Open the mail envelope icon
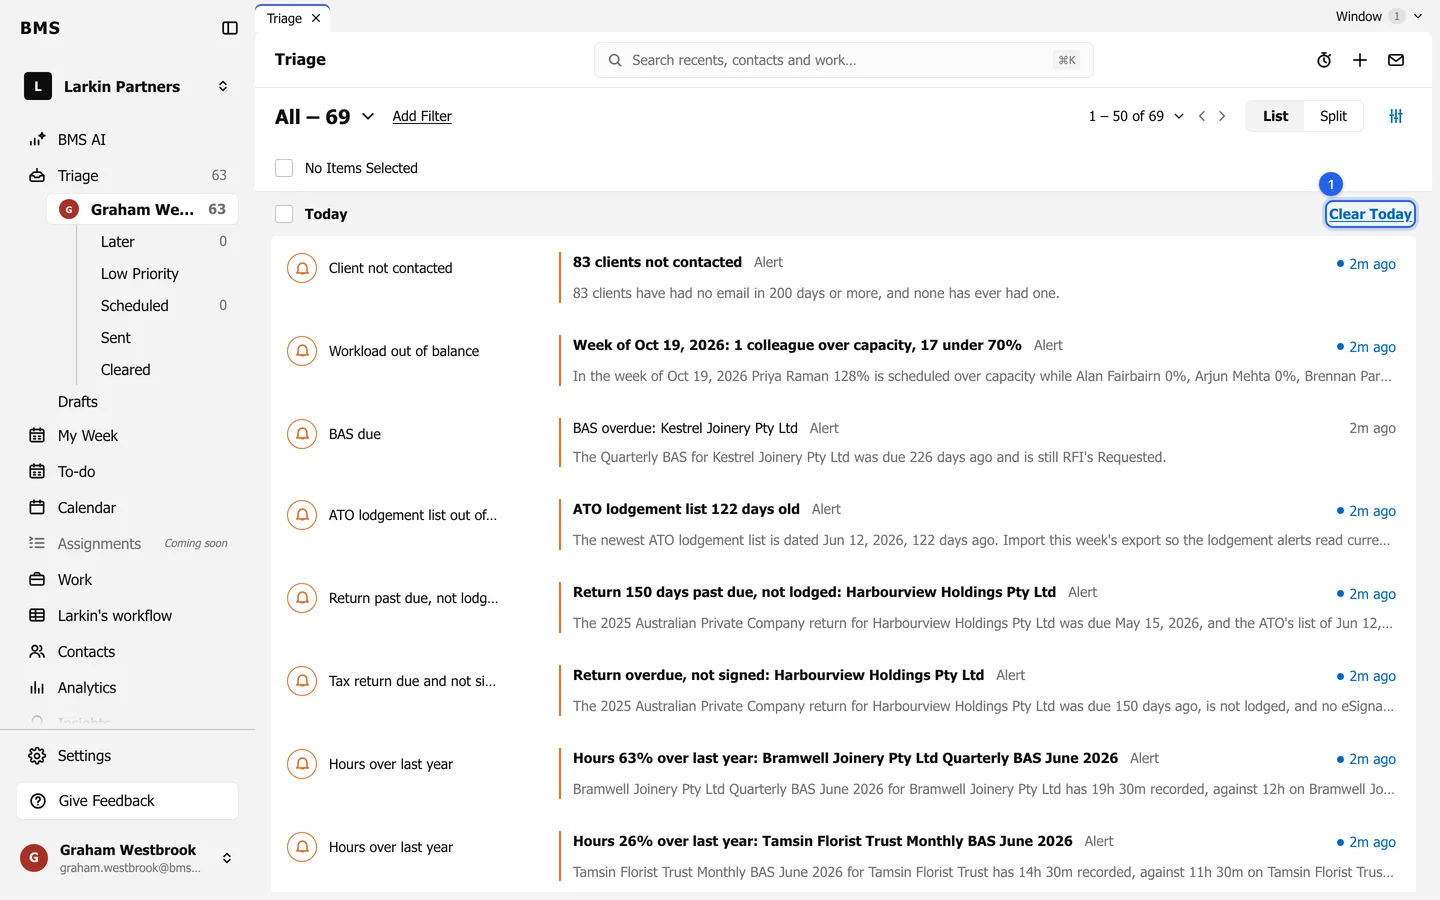 coord(1396,60)
